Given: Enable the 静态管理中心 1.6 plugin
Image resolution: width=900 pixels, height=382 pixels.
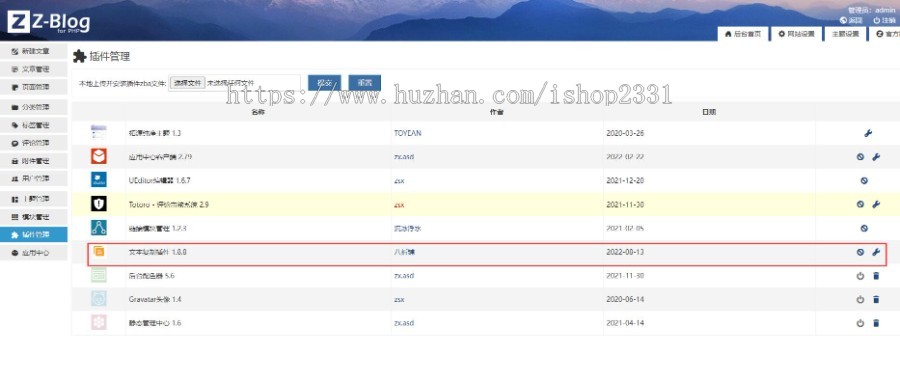Looking at the screenshot, I should 860,323.
